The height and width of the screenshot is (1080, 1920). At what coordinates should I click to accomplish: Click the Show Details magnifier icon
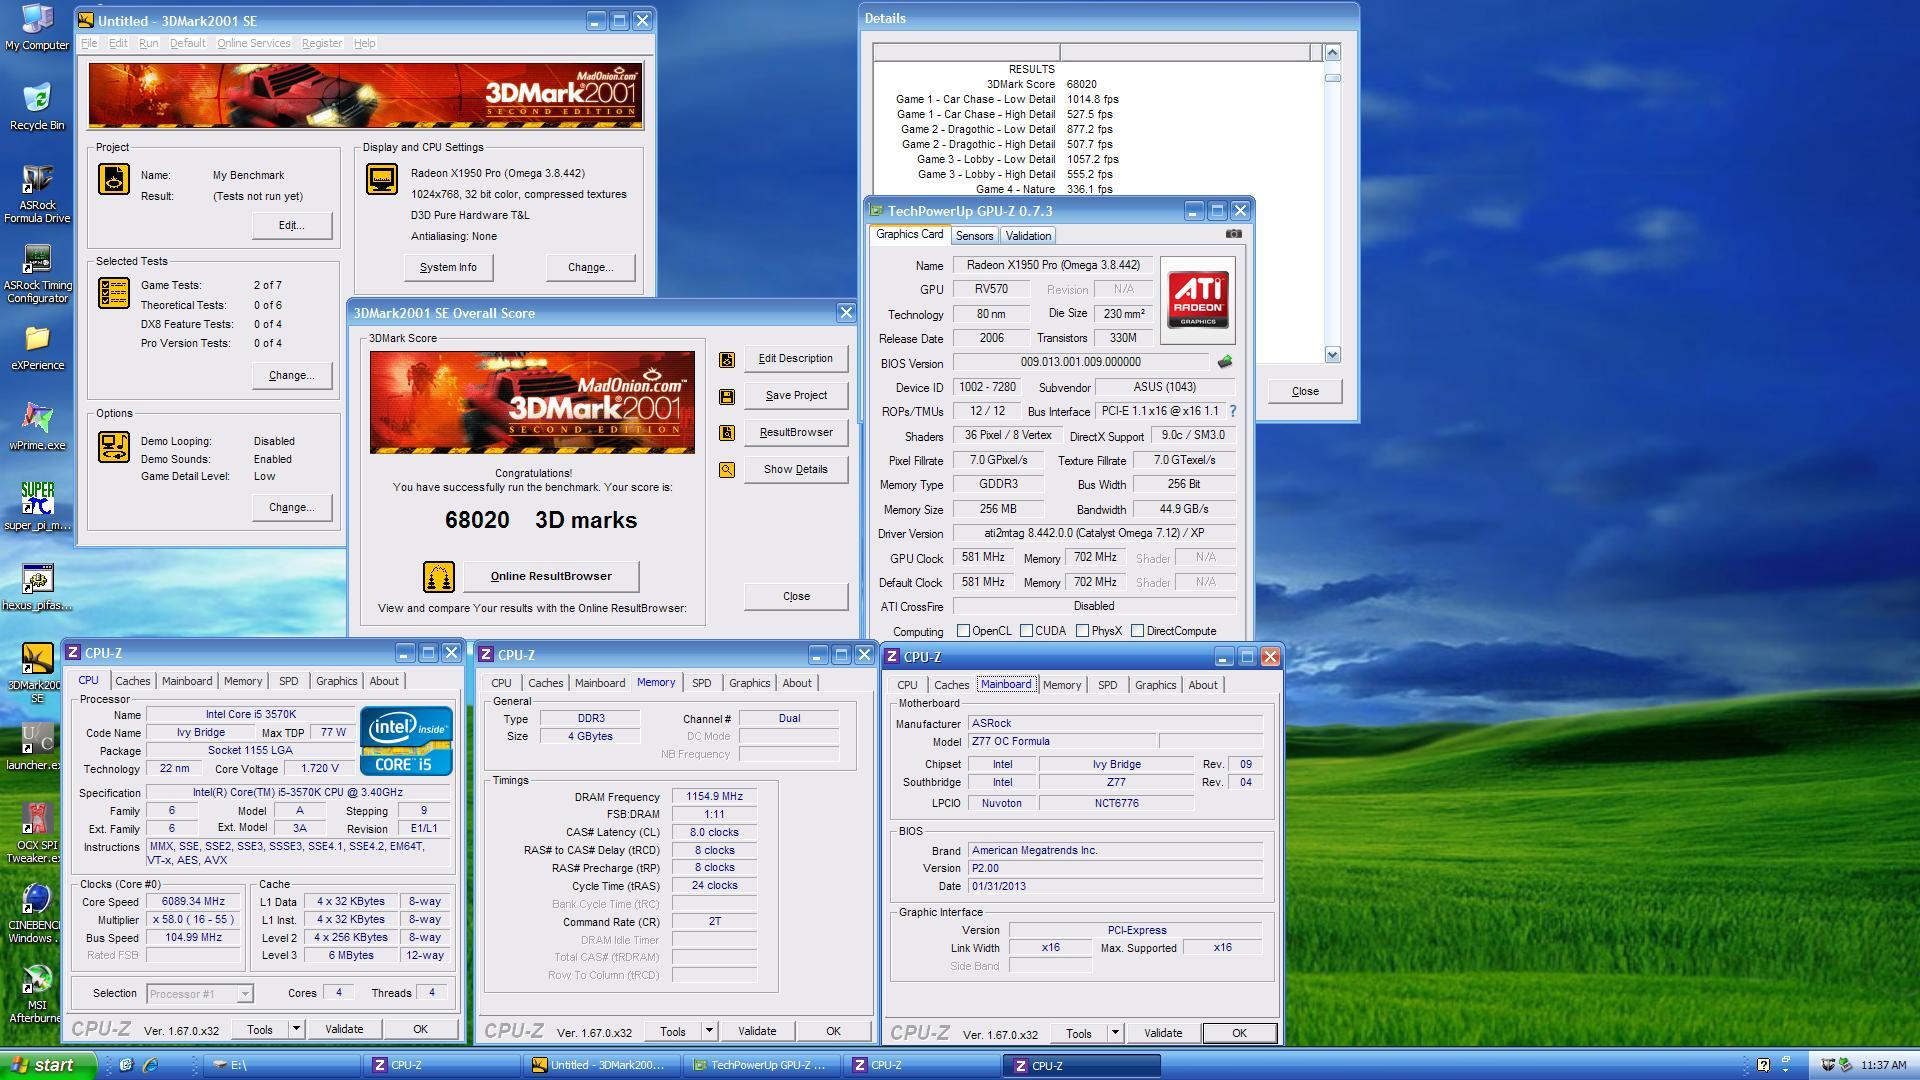(727, 470)
